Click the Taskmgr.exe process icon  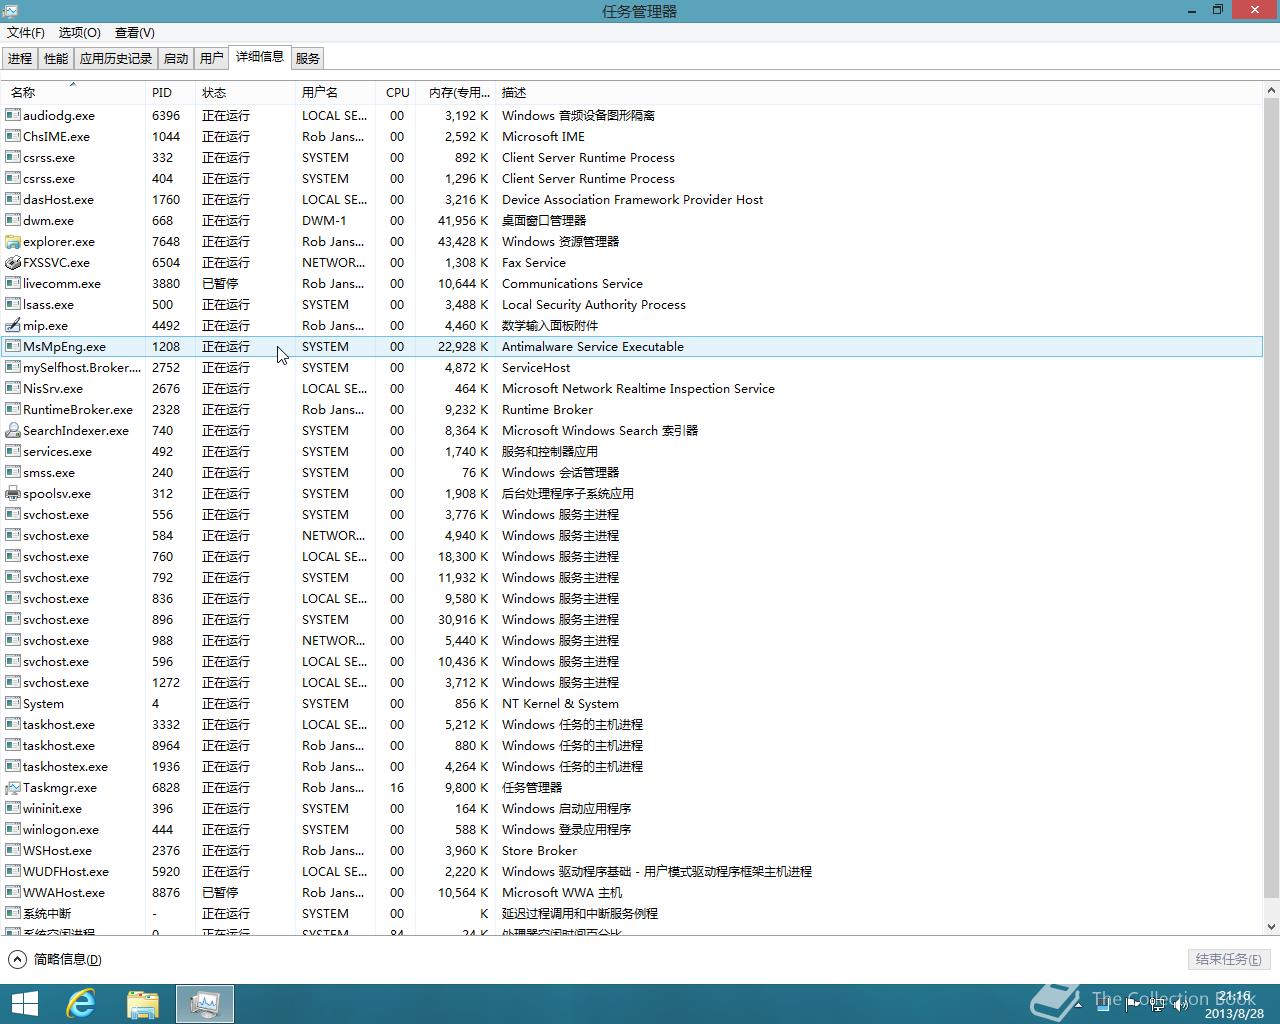tap(13, 787)
